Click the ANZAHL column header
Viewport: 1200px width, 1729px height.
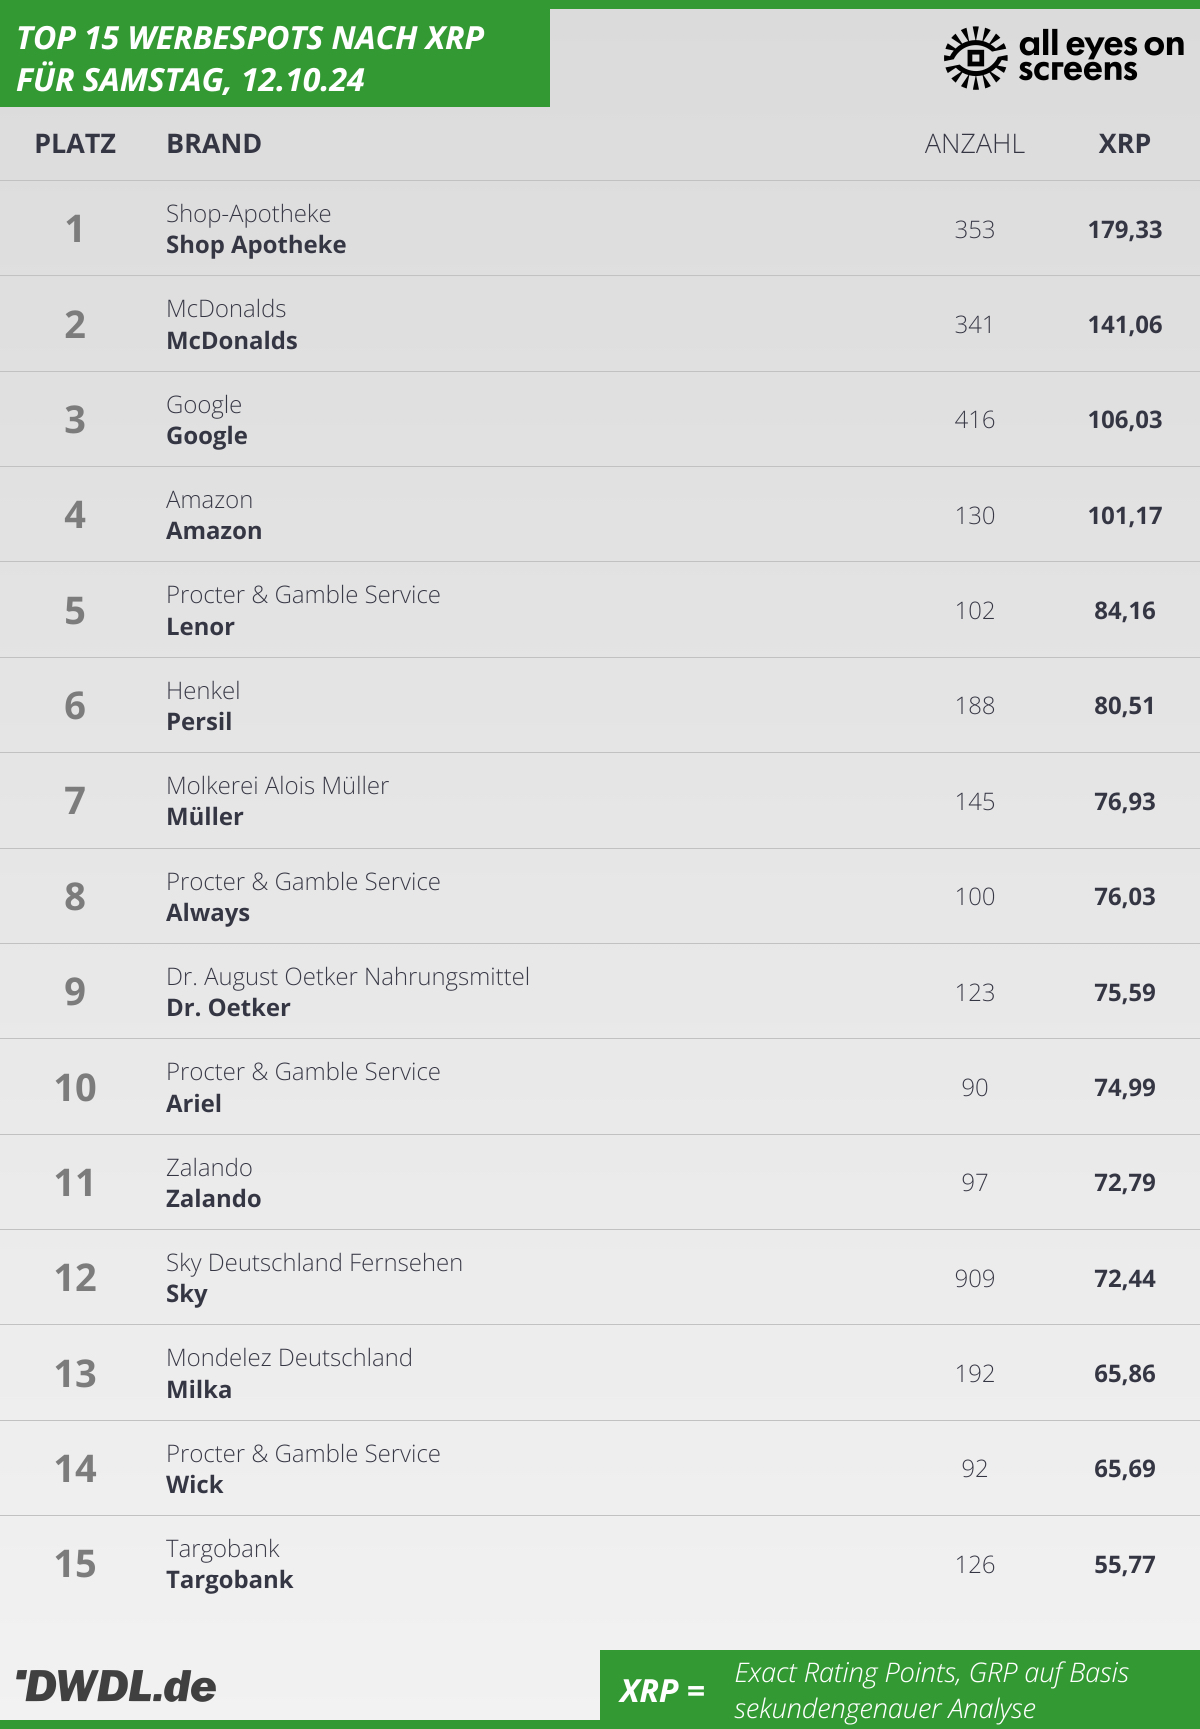[x=974, y=144]
